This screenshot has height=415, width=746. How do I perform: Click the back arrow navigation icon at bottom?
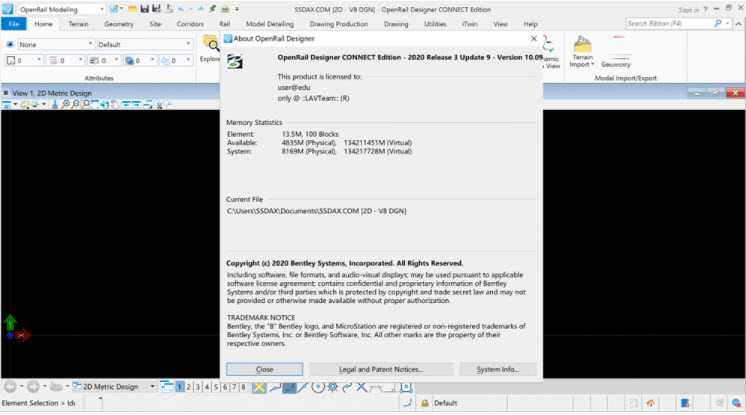pyautogui.click(x=10, y=387)
